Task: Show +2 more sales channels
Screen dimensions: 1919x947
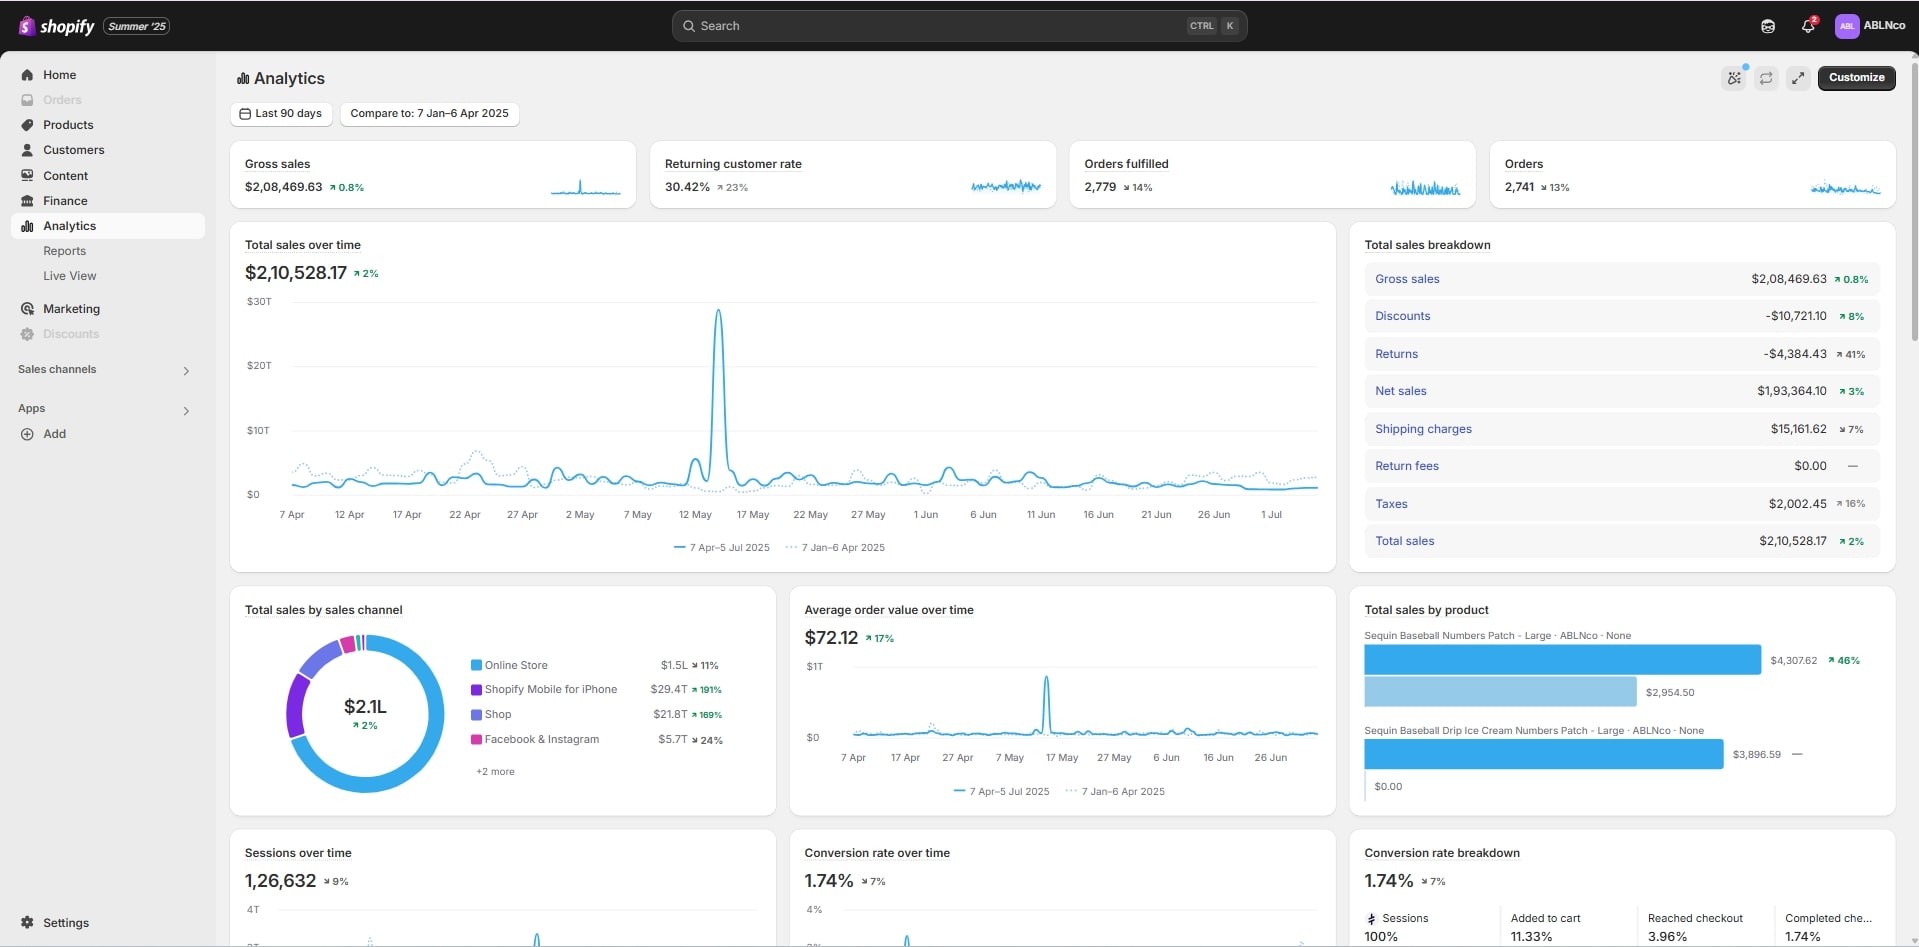Action: [495, 772]
